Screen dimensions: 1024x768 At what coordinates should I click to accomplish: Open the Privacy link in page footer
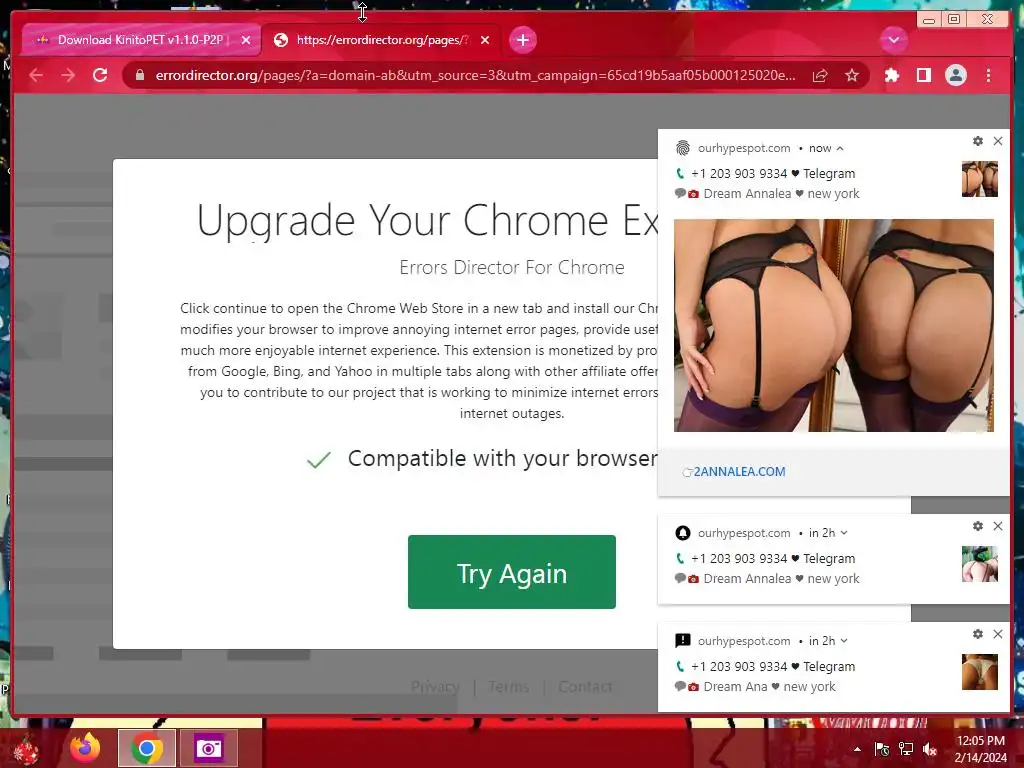tap(435, 686)
